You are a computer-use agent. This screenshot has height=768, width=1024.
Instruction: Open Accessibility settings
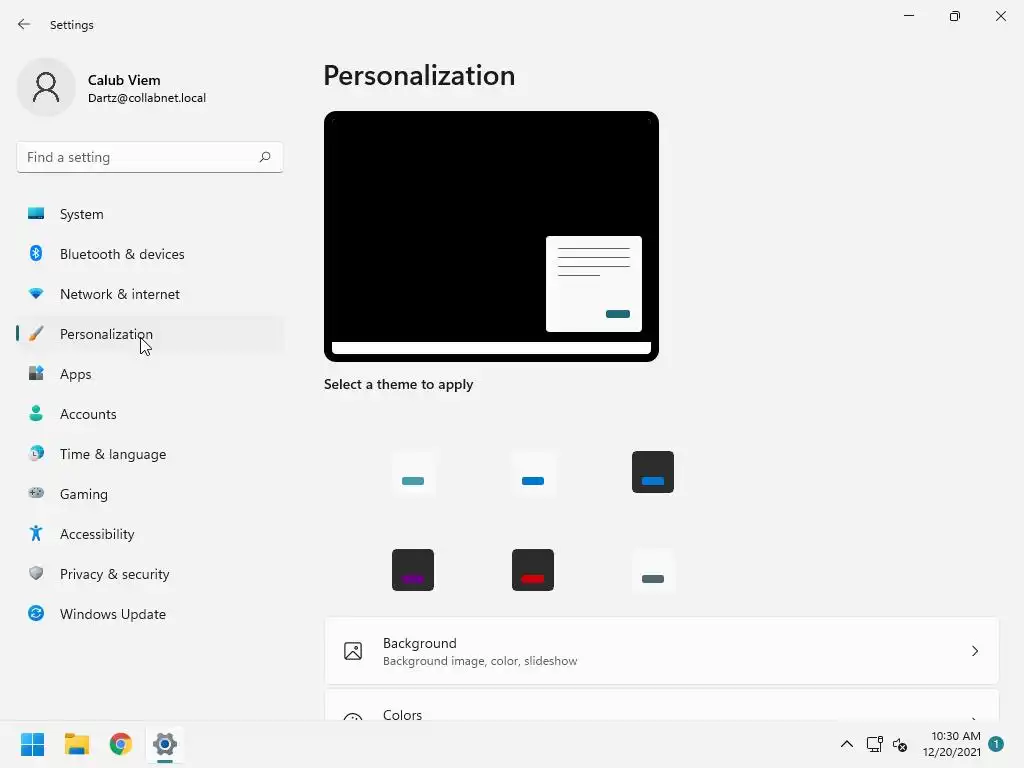click(x=150, y=534)
